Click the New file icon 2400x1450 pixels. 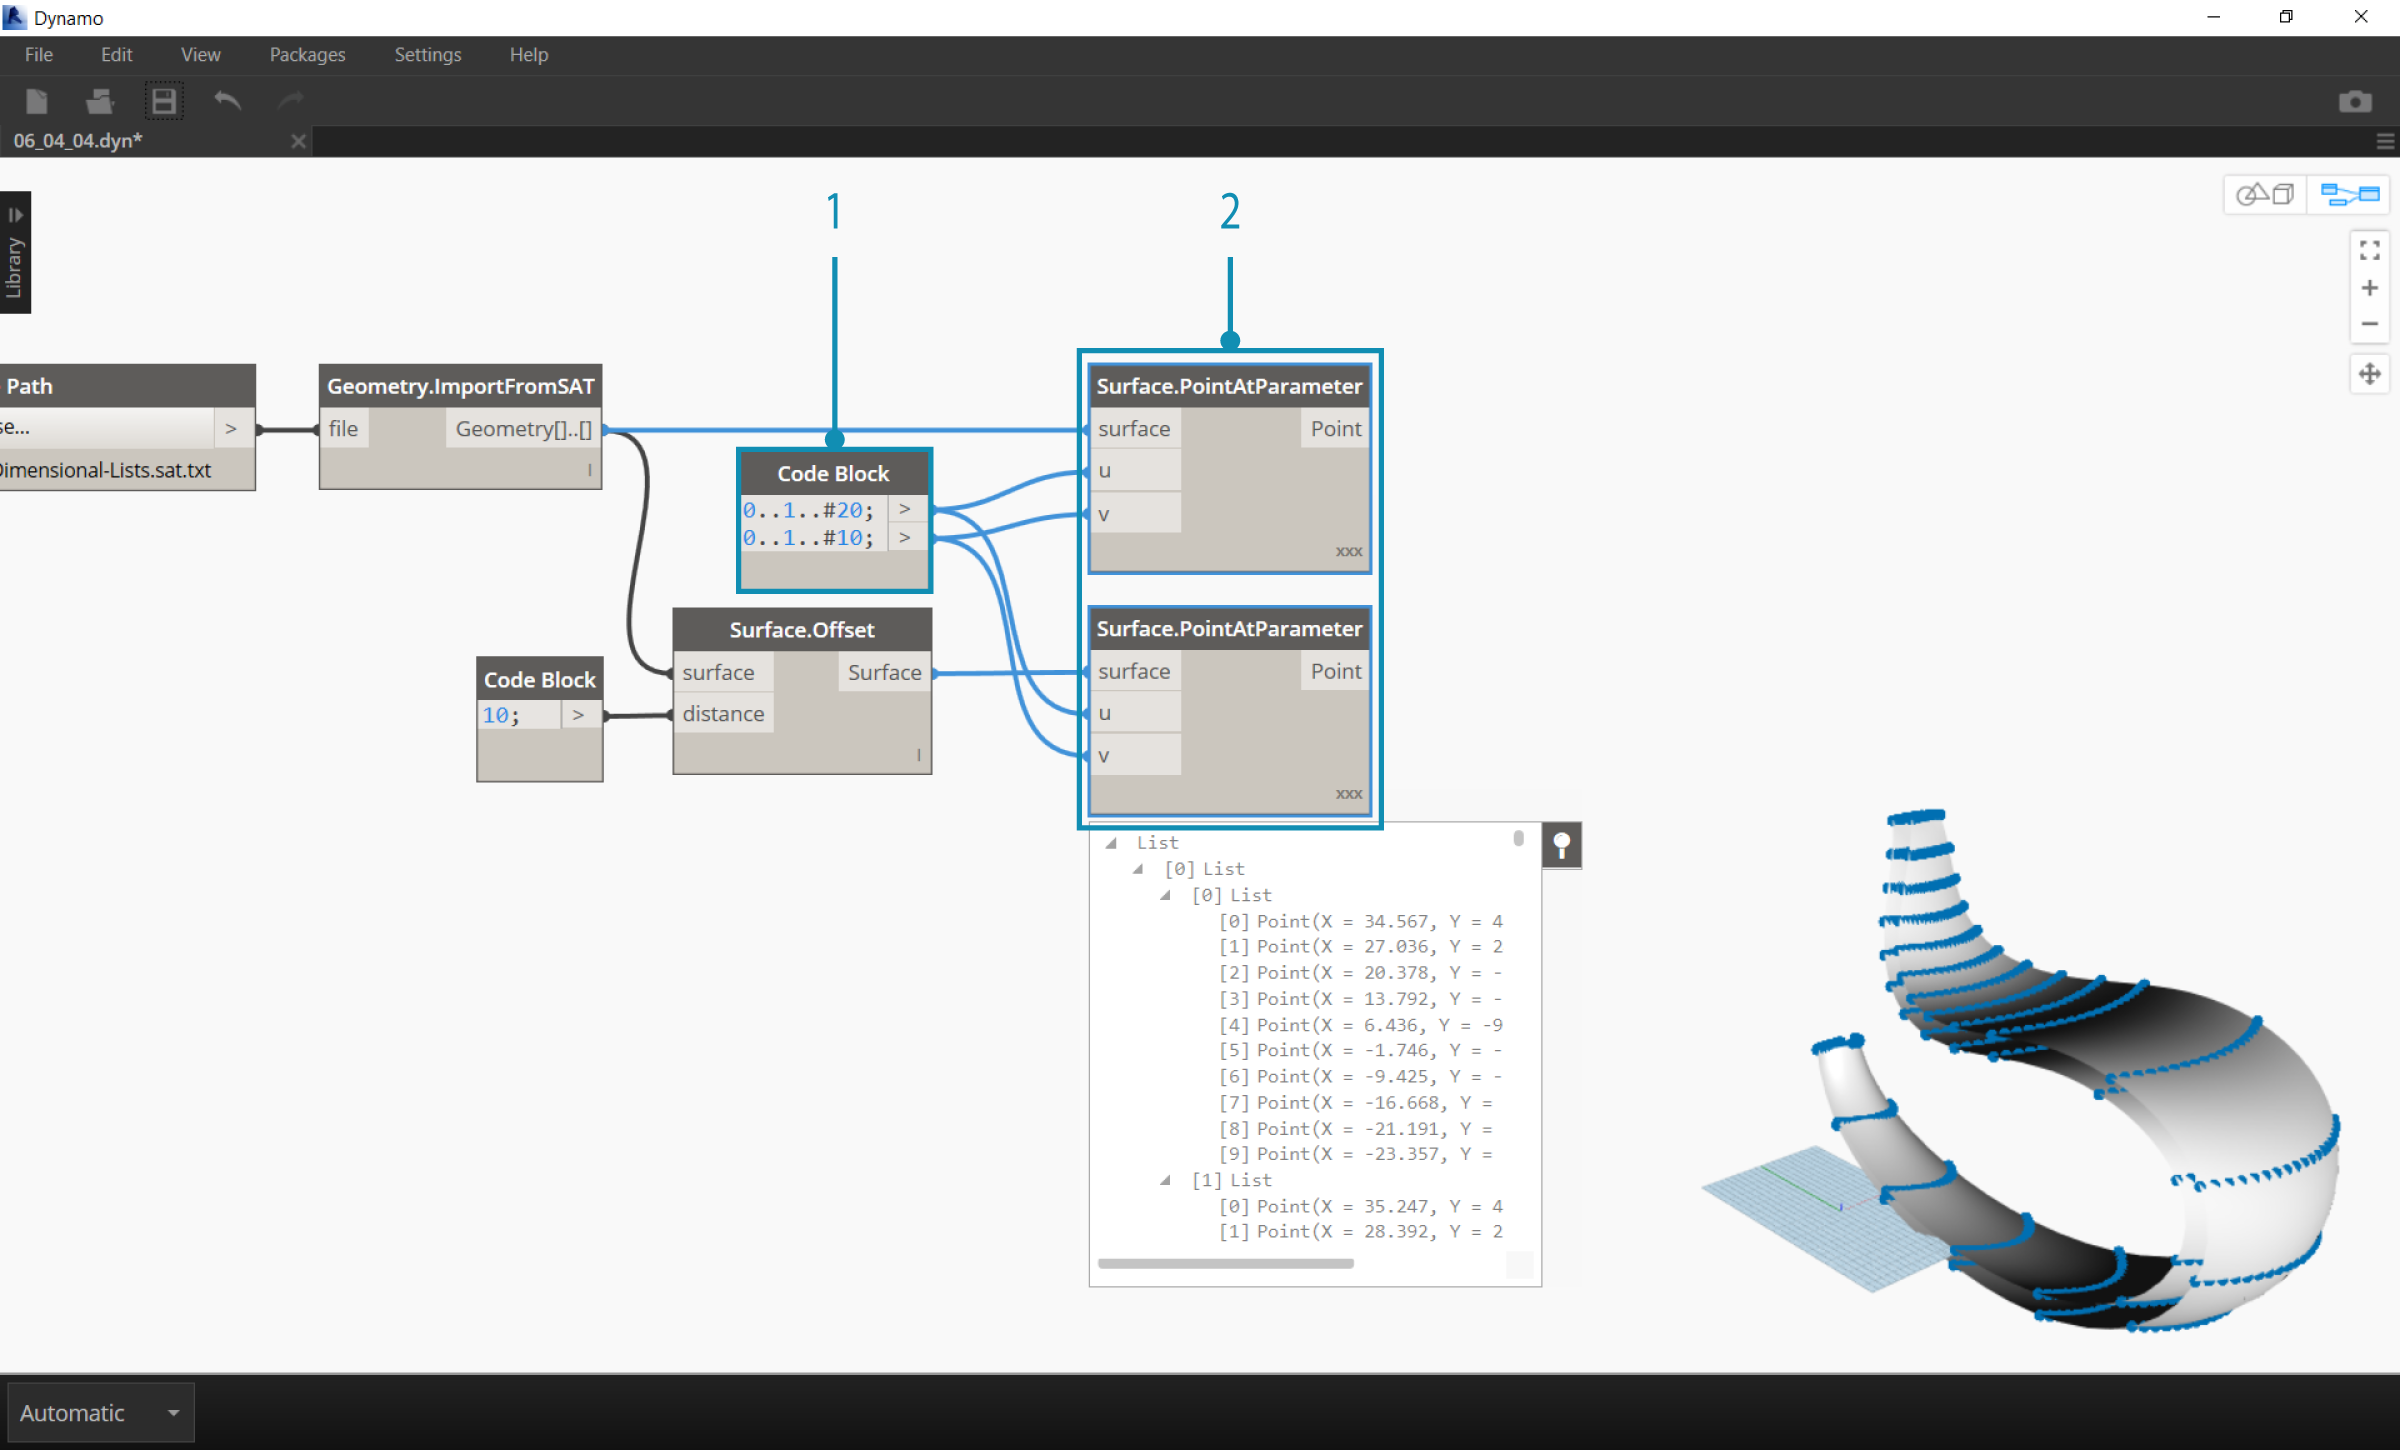(x=37, y=101)
